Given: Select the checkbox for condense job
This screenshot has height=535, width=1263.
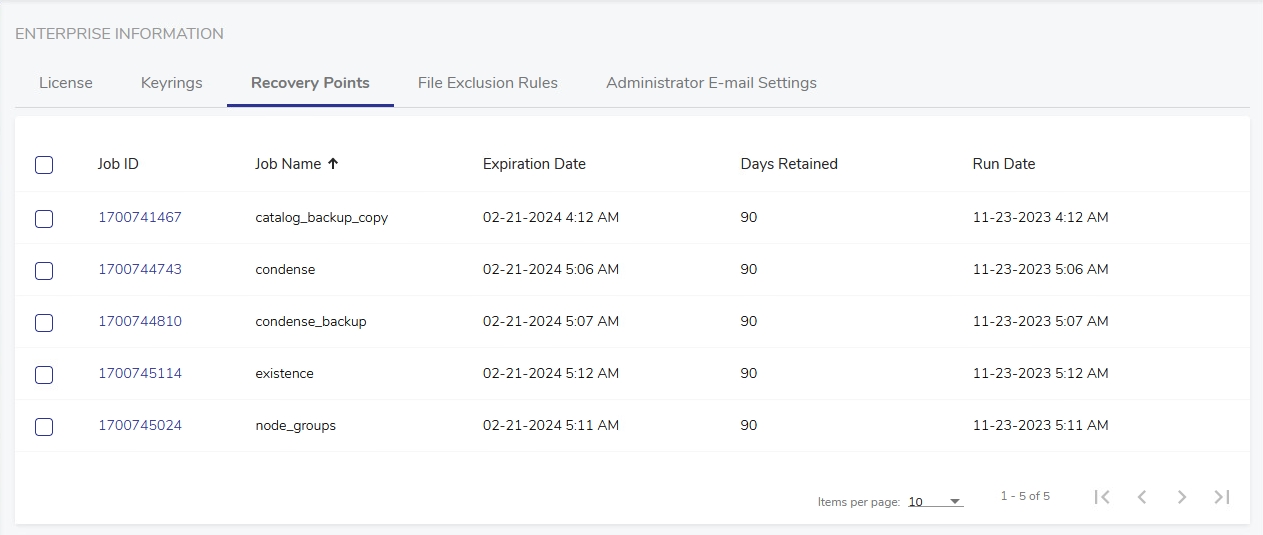Looking at the screenshot, I should coord(44,270).
